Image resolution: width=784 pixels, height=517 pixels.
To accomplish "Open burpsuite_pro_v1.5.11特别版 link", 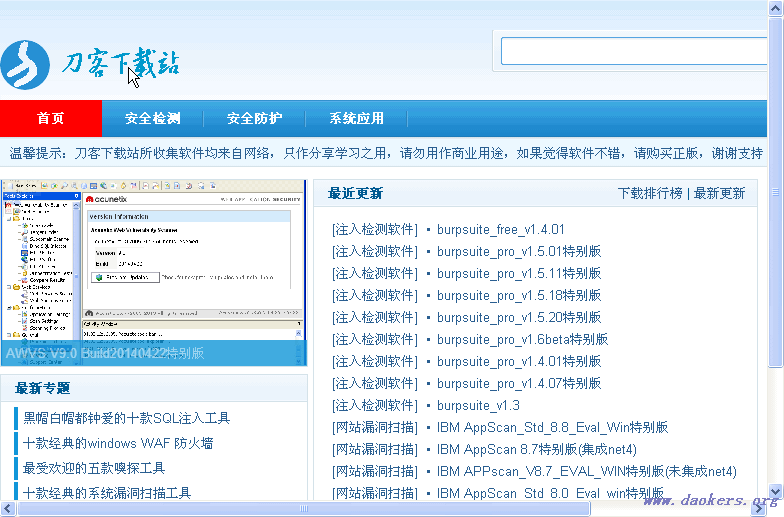I will 519,274.
